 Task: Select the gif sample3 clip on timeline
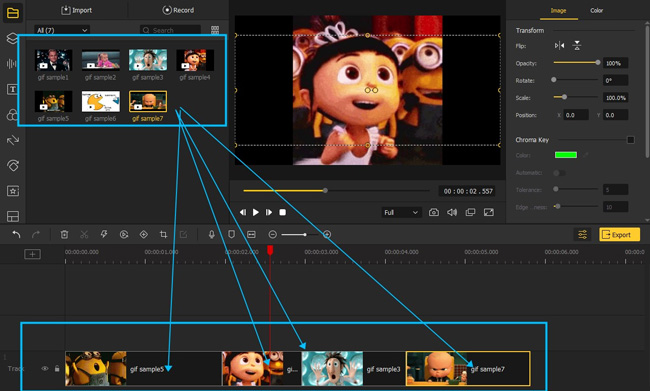click(354, 369)
